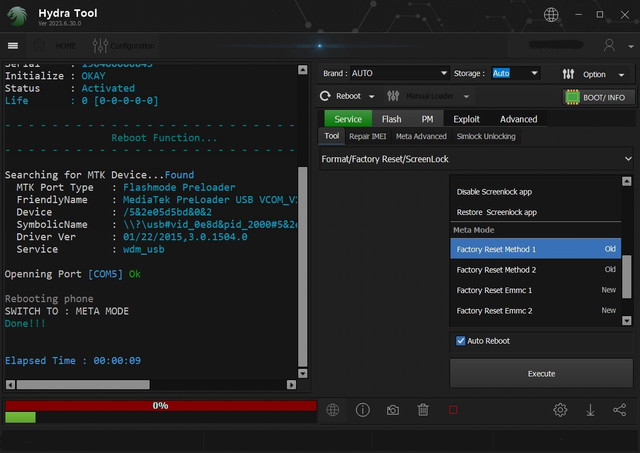Image resolution: width=640 pixels, height=453 pixels.
Task: Click the info icon in bottom toolbar
Action: click(362, 410)
